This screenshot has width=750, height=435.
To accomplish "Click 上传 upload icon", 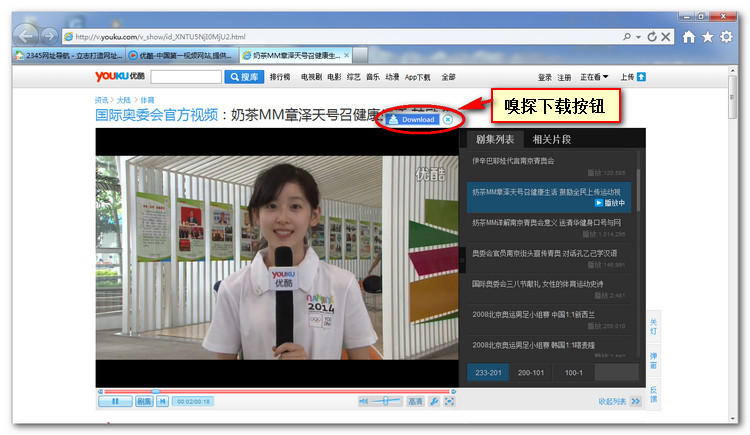I will [641, 77].
